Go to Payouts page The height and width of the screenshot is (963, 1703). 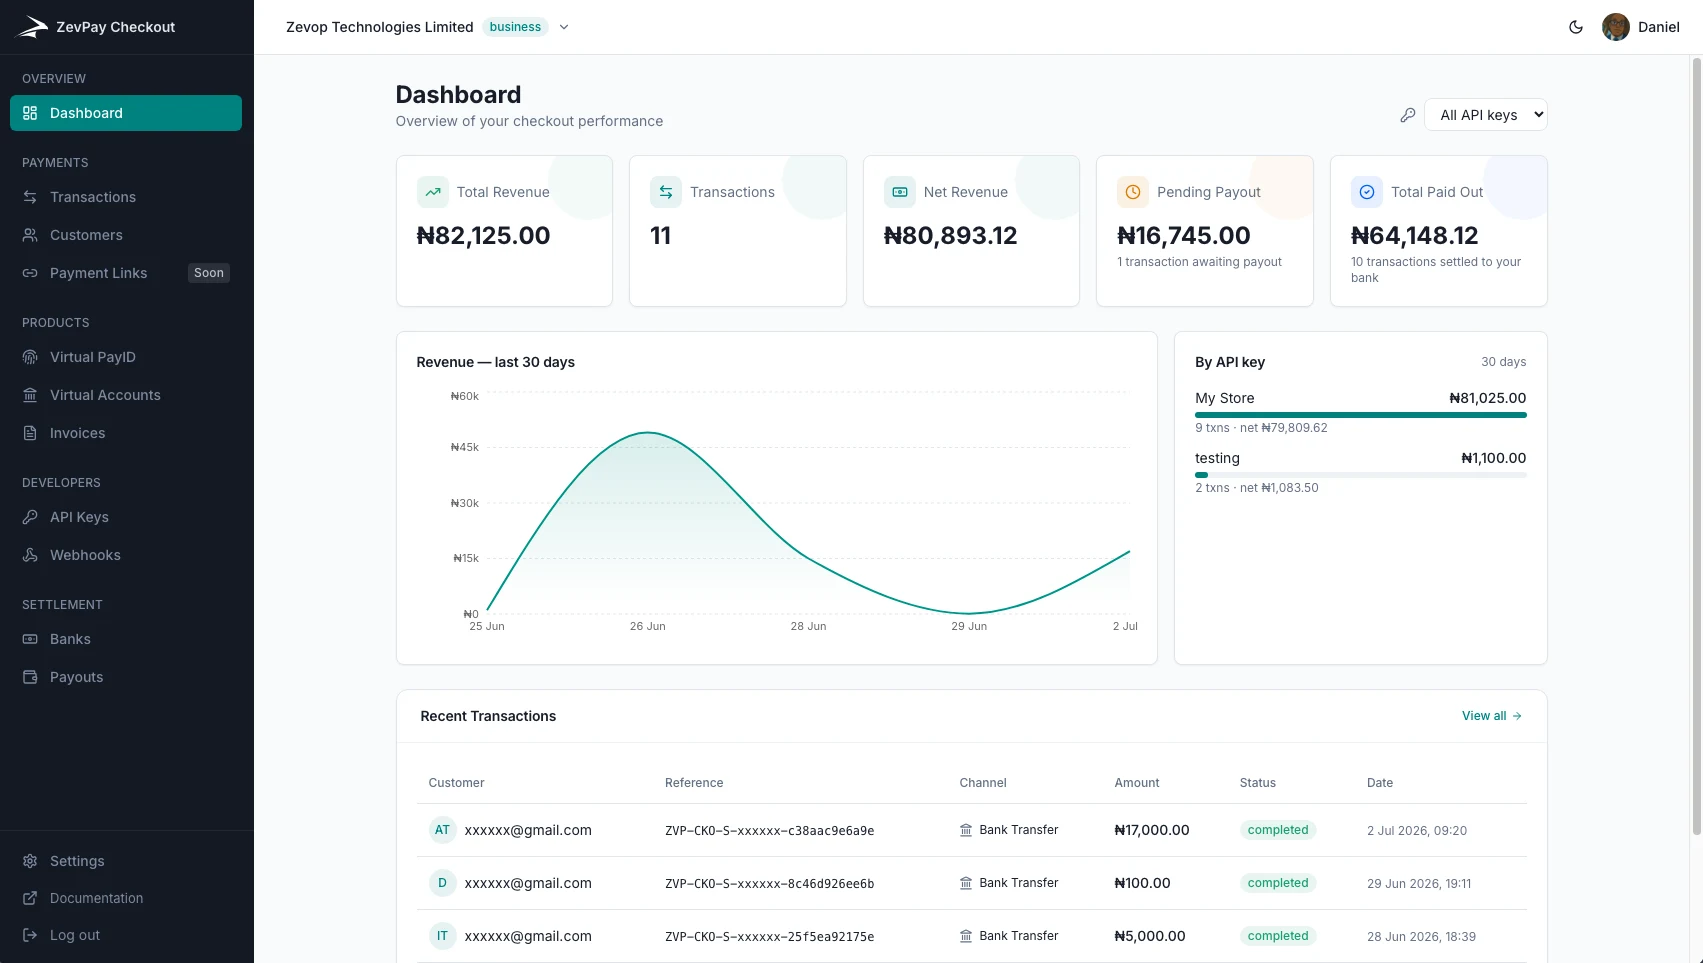(x=126, y=677)
